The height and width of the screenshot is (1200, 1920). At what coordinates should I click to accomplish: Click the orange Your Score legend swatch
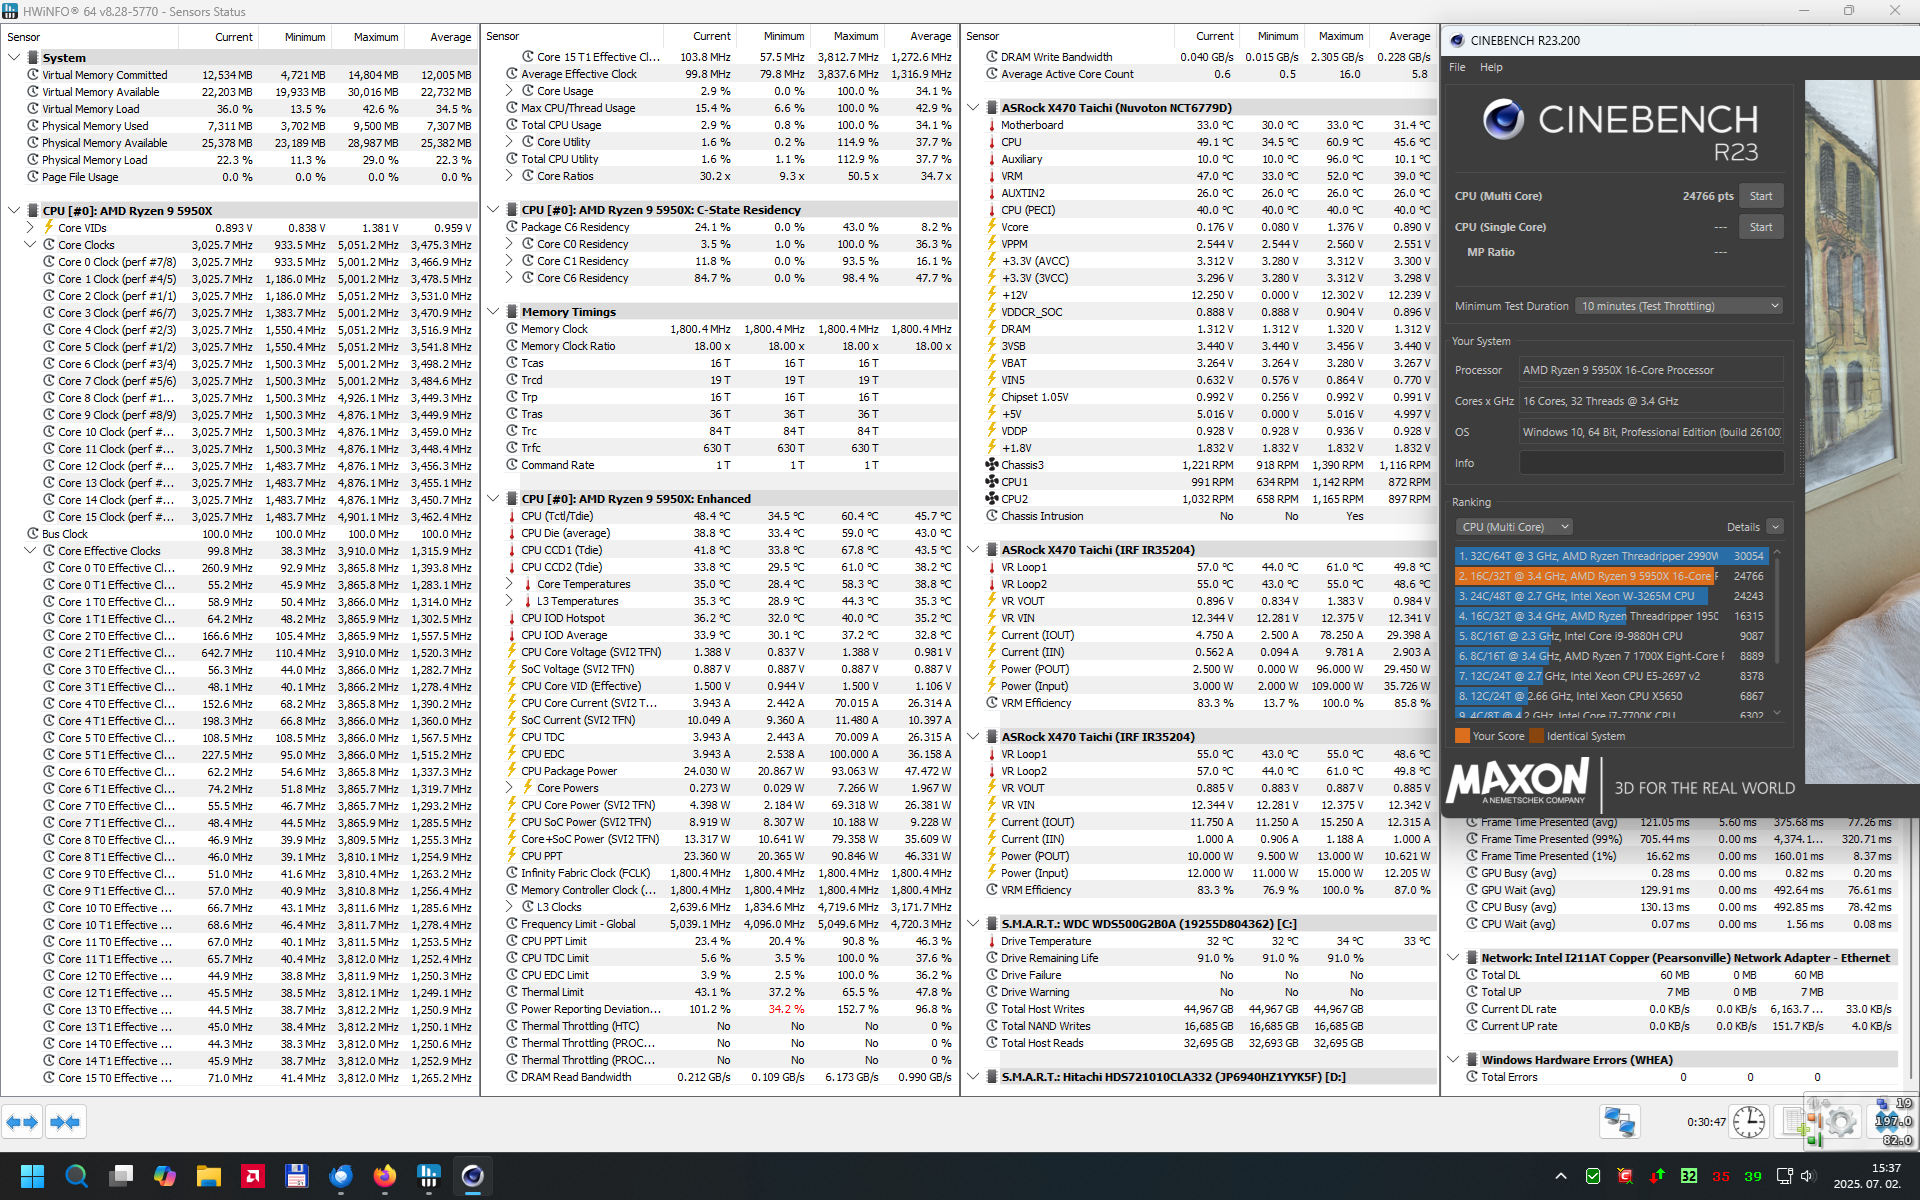(x=1462, y=736)
